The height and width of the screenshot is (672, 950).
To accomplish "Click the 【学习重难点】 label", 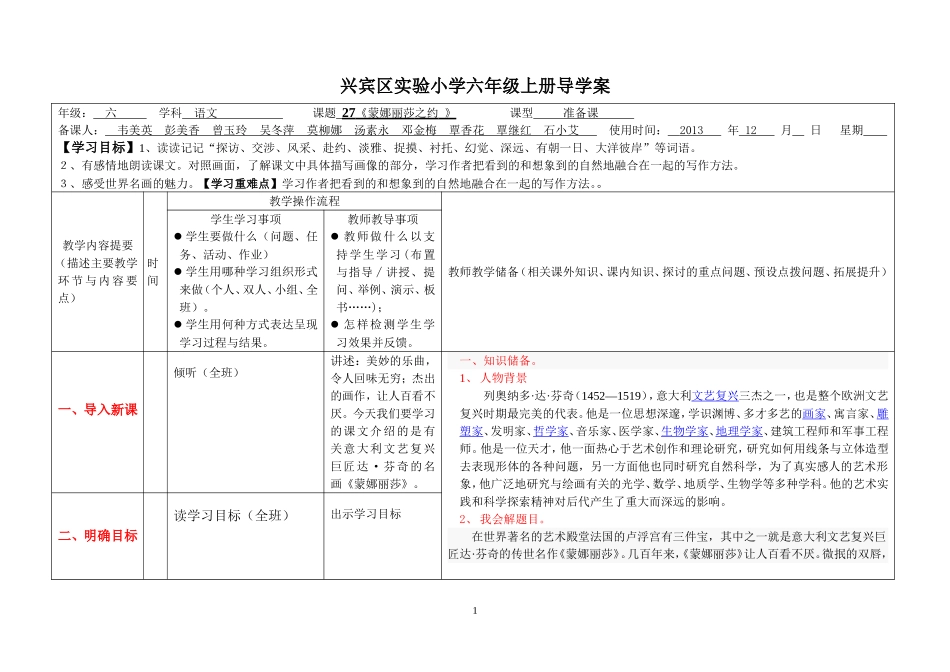I will [240, 184].
